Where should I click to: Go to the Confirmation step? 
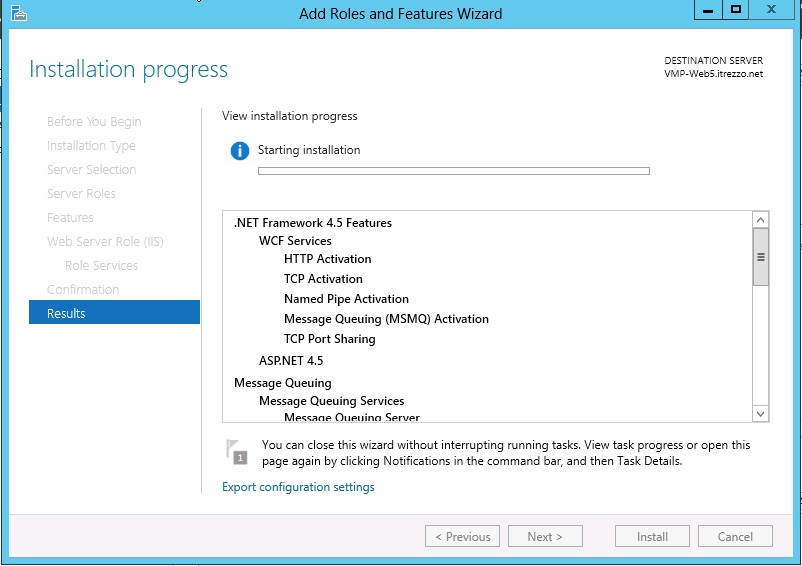(83, 290)
